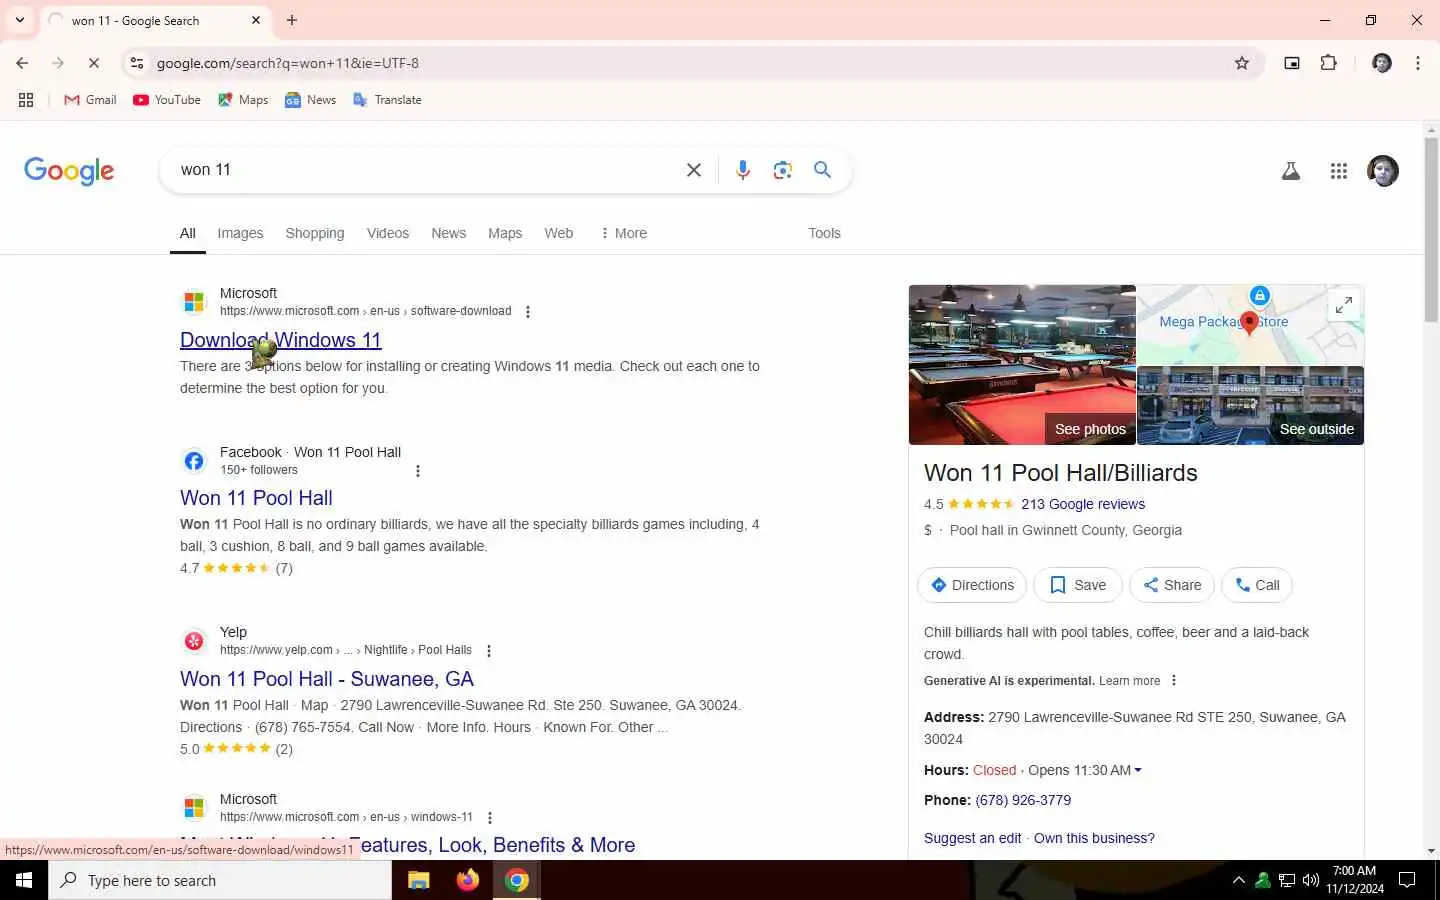
Task: Open the Chrome extensions puzzle icon
Action: pyautogui.click(x=1328, y=63)
